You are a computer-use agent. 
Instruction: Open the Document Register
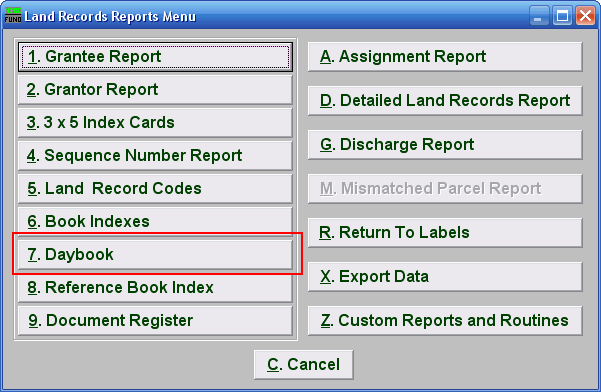point(155,320)
